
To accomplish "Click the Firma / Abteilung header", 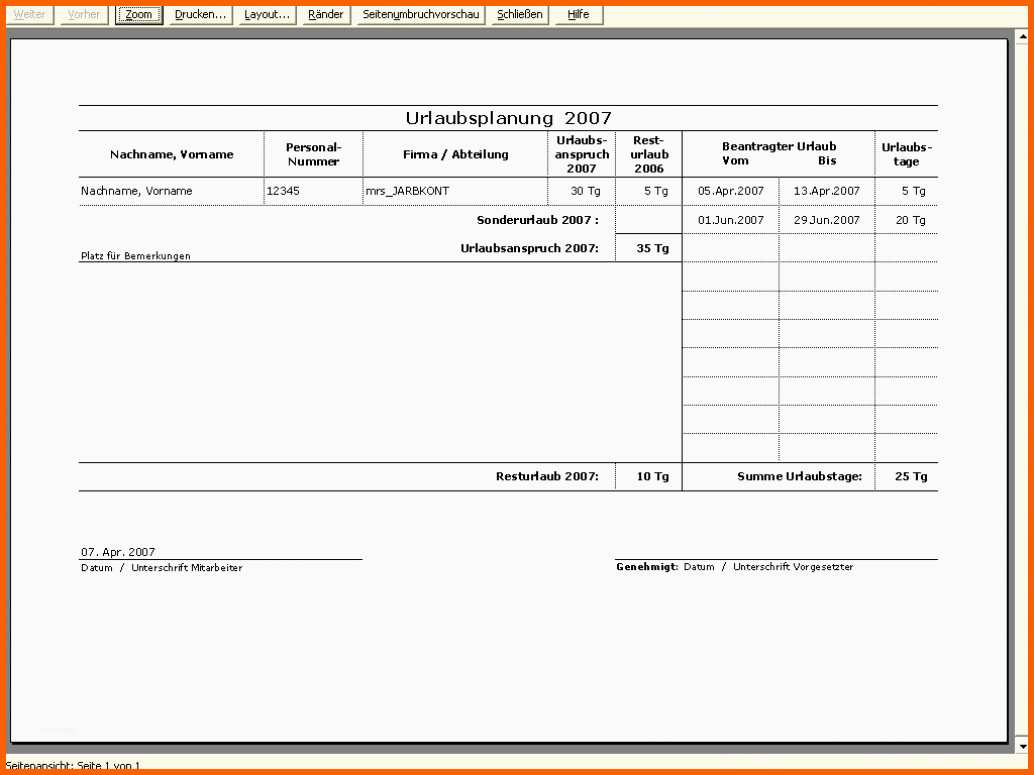I will [456, 154].
